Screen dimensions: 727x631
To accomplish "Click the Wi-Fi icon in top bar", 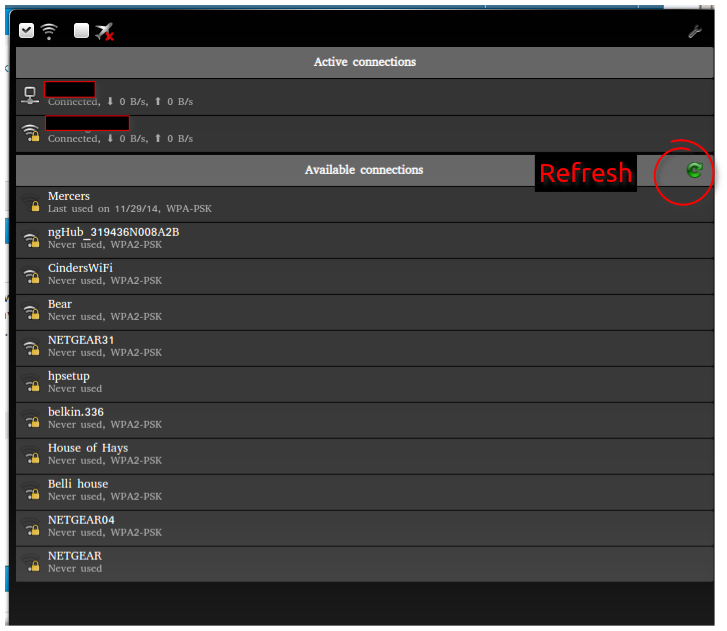I will pos(49,31).
